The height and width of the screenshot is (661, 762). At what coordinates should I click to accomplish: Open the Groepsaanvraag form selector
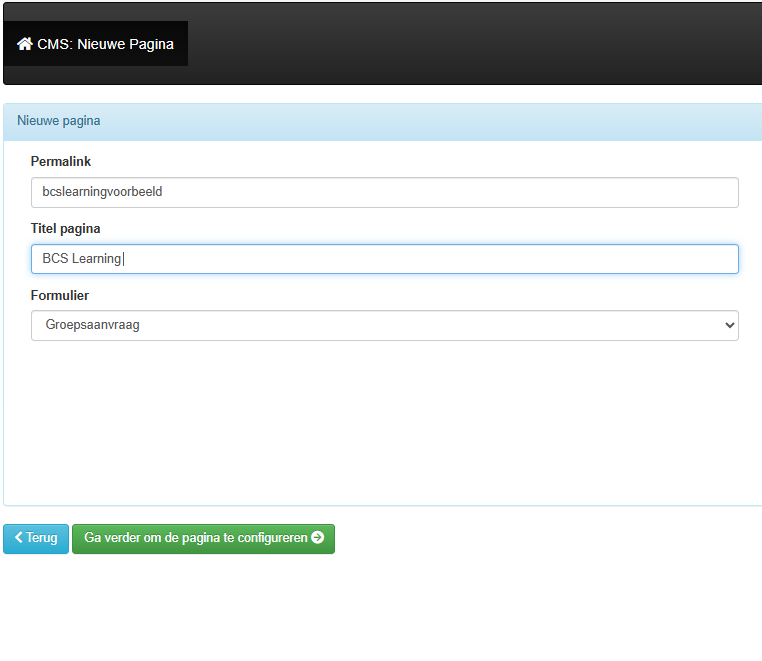[384, 325]
